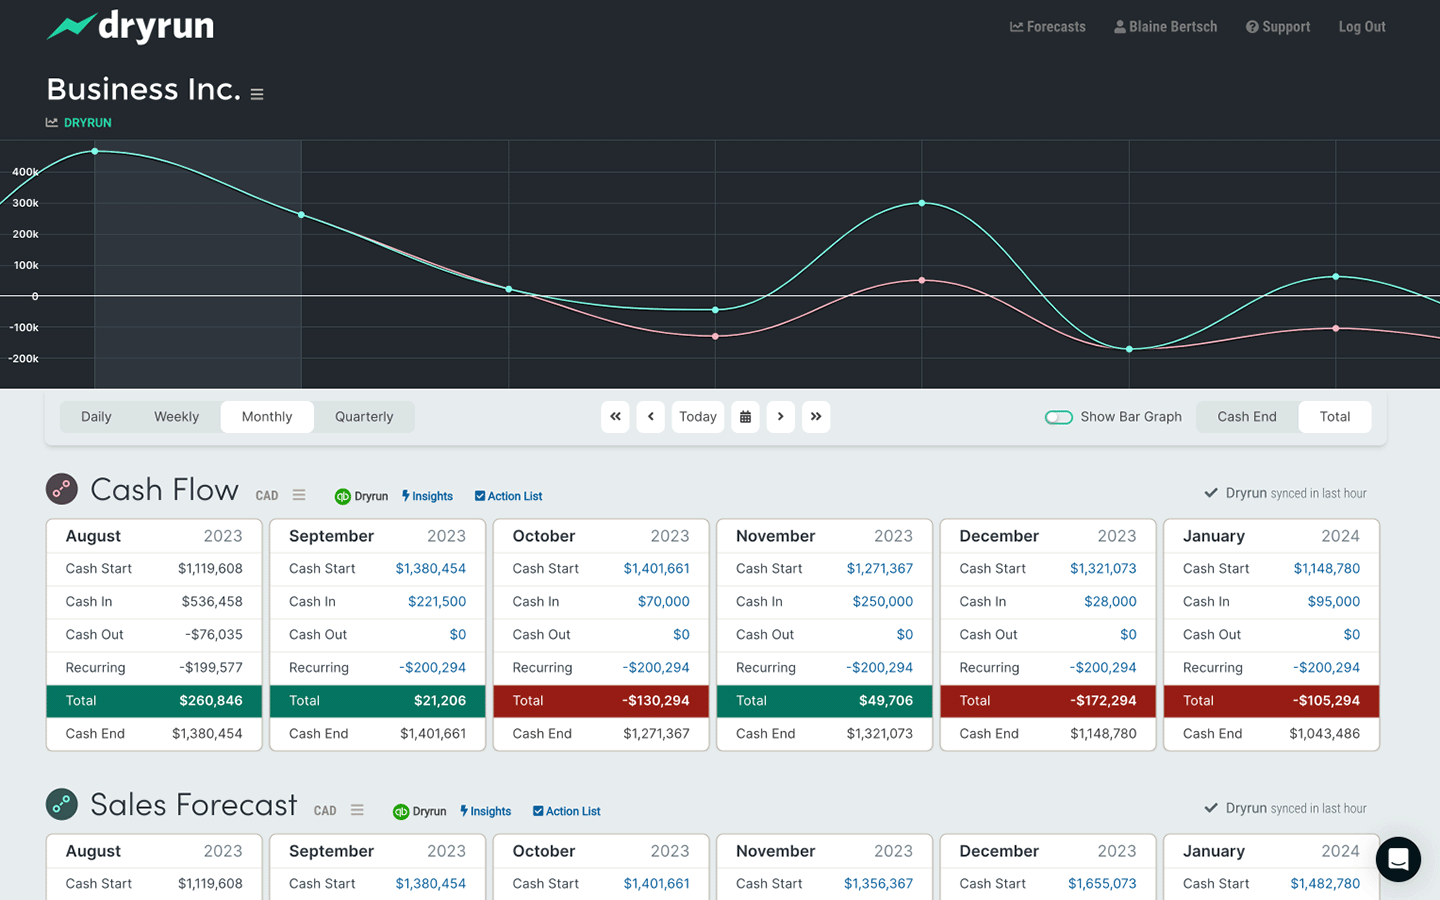
Task: Open the Action List for Cash Flow
Action: pyautogui.click(x=508, y=496)
